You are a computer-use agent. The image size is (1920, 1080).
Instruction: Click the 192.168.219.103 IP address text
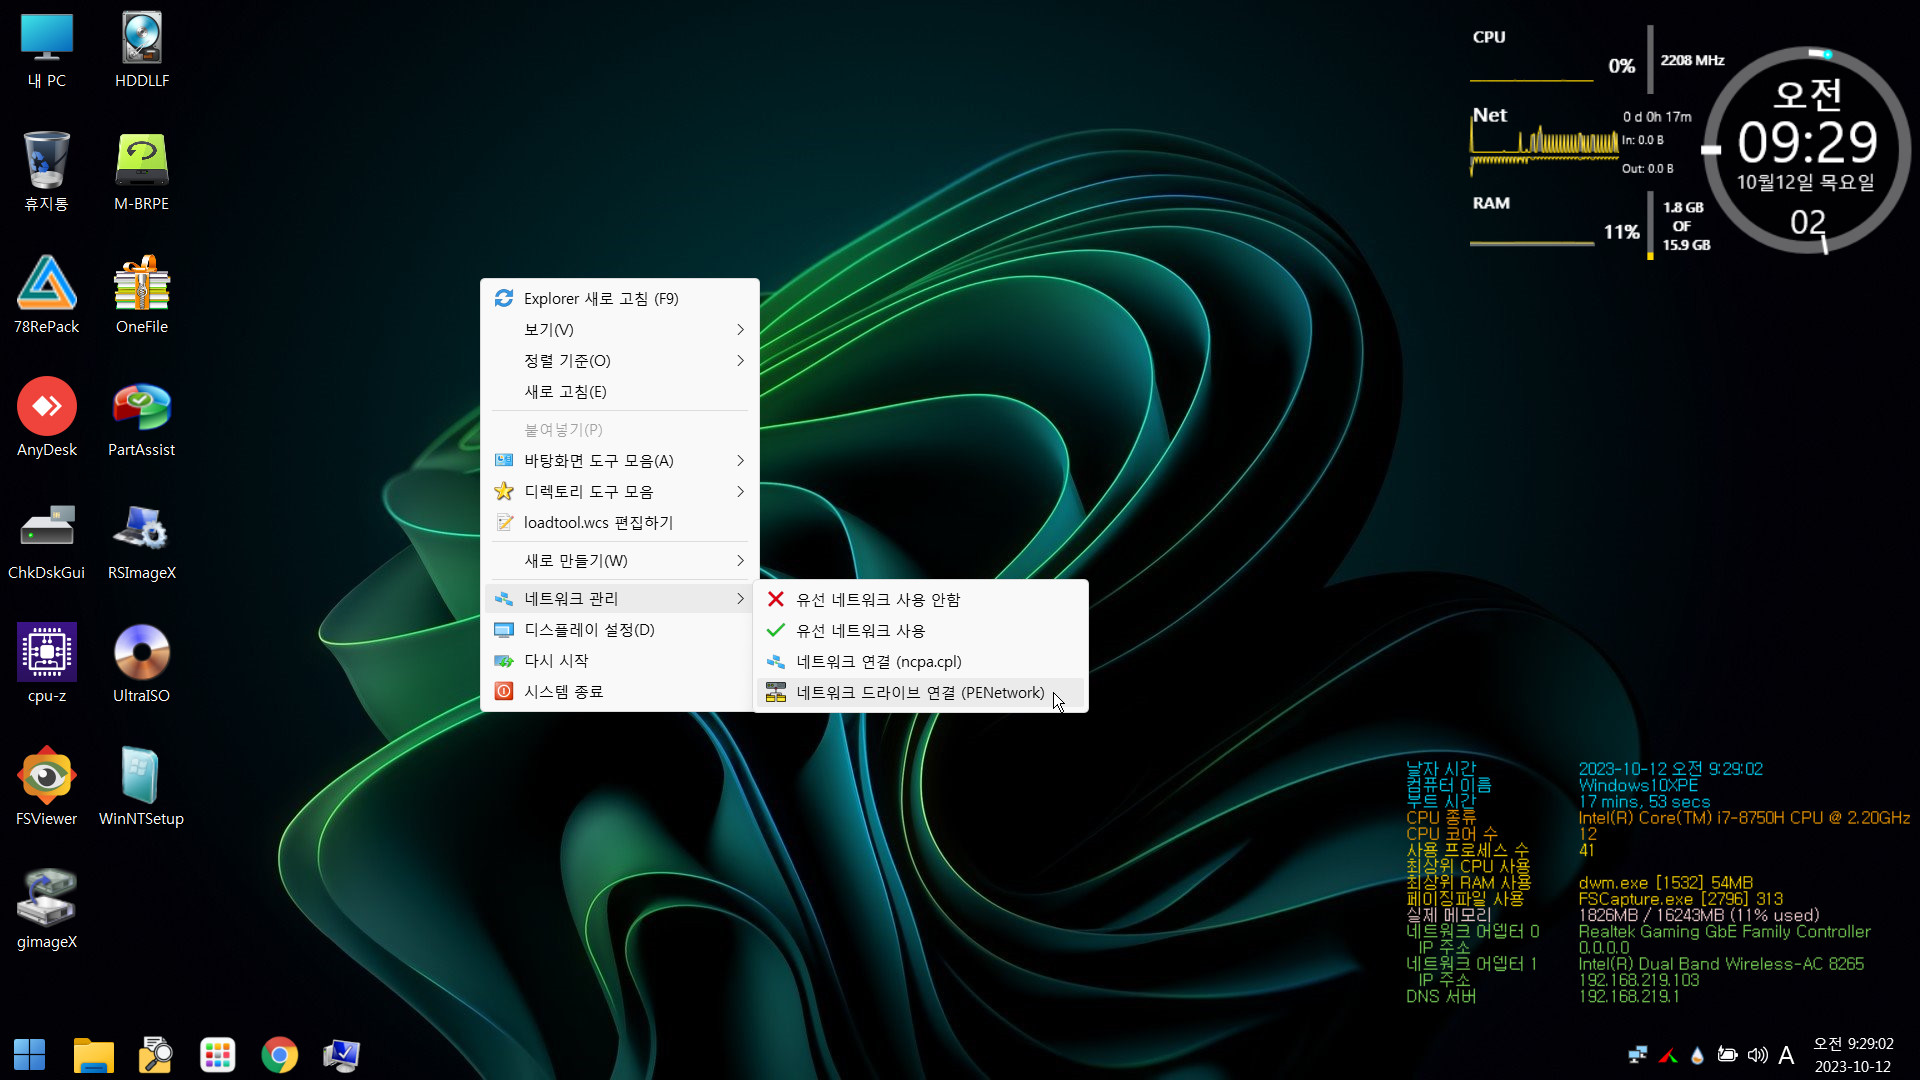click(x=1638, y=981)
